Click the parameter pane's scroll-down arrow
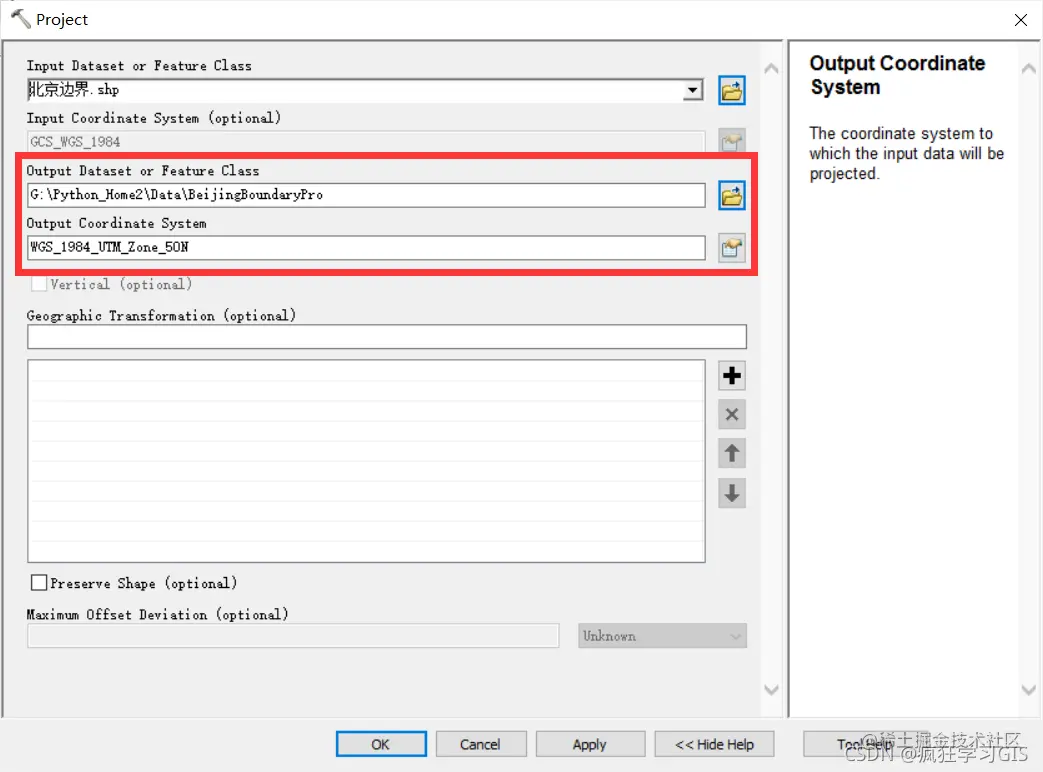 (x=771, y=690)
